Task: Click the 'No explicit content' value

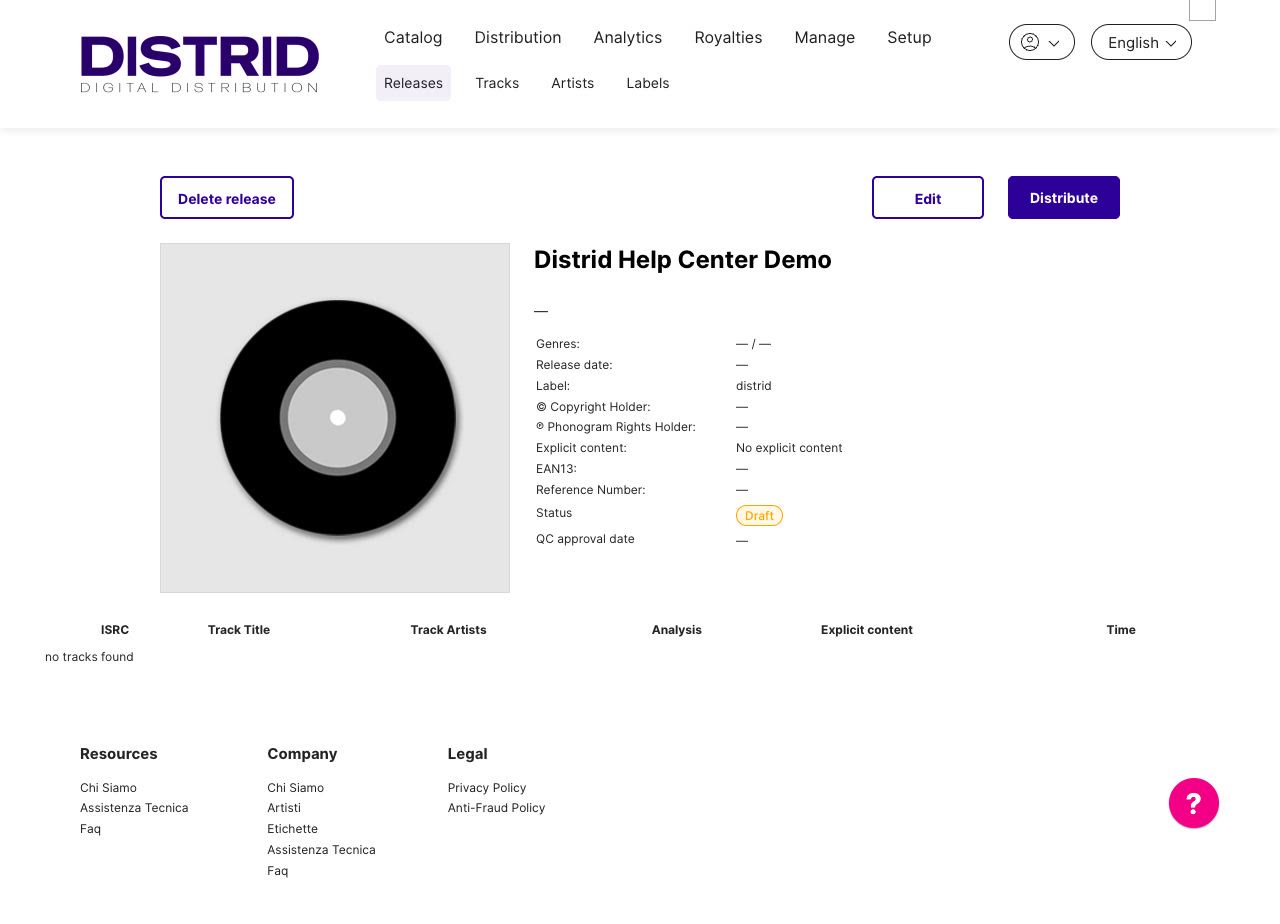Action: 789,448
